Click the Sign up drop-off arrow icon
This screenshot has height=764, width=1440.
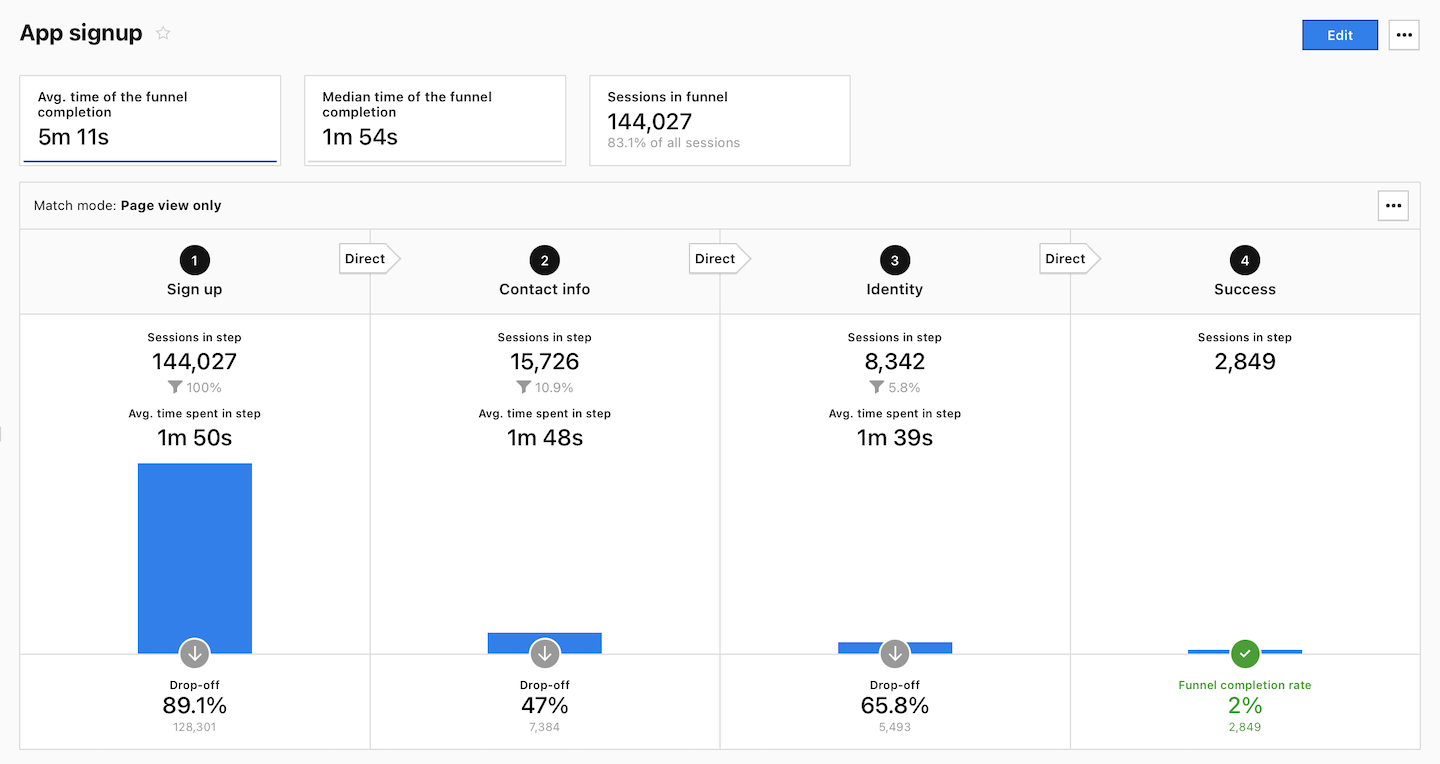coord(195,654)
